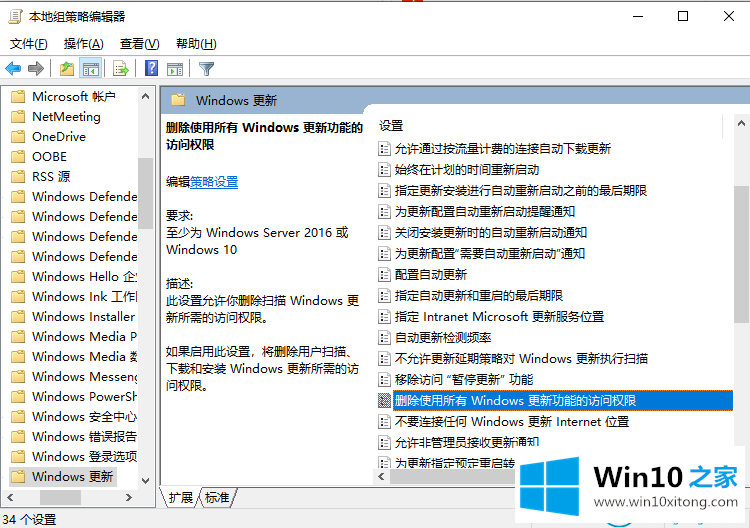
Task: Select the Windows 安全中心 tree folder
Action: pos(84,417)
